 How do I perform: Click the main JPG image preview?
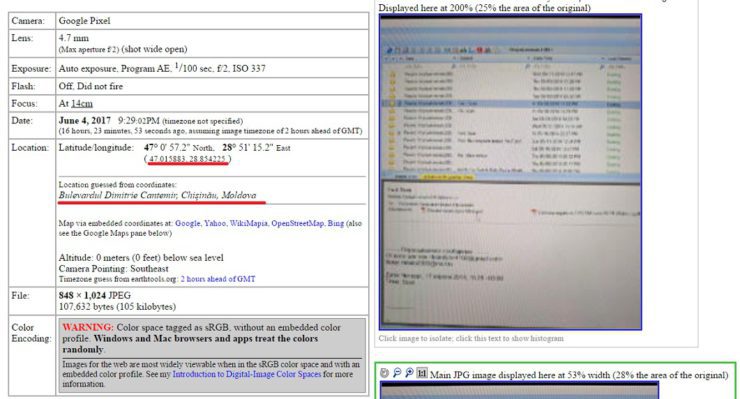[x=520, y=391]
